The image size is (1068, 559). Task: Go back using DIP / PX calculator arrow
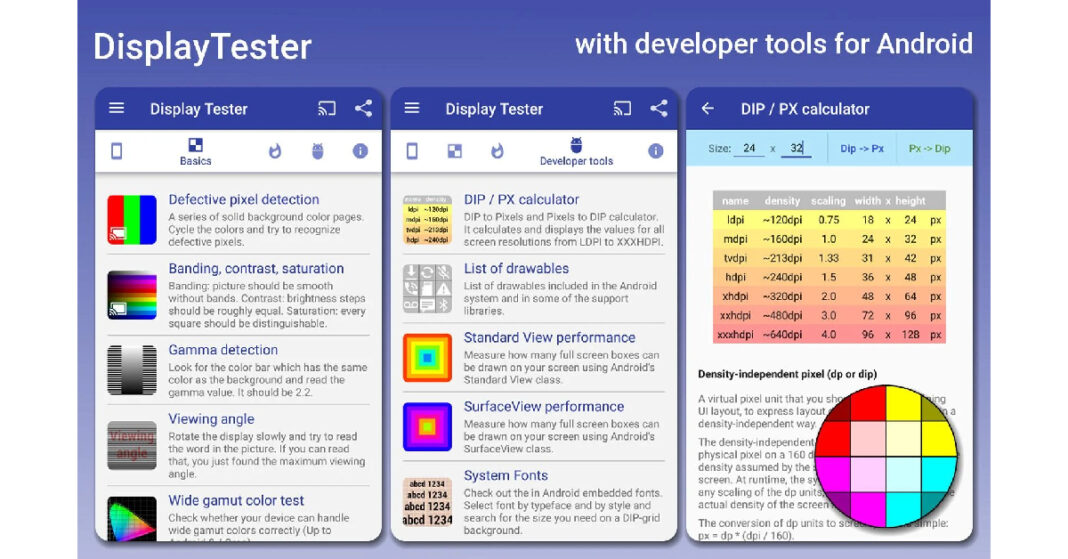[708, 109]
